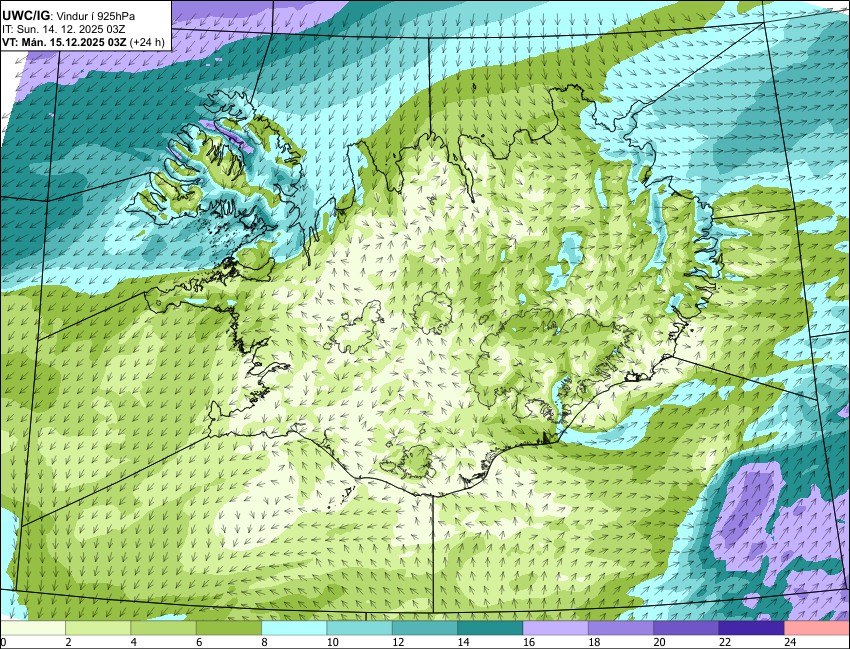Click the 8–10 light cyan legend swatch
This screenshot has width=850, height=649.
[x=294, y=628]
